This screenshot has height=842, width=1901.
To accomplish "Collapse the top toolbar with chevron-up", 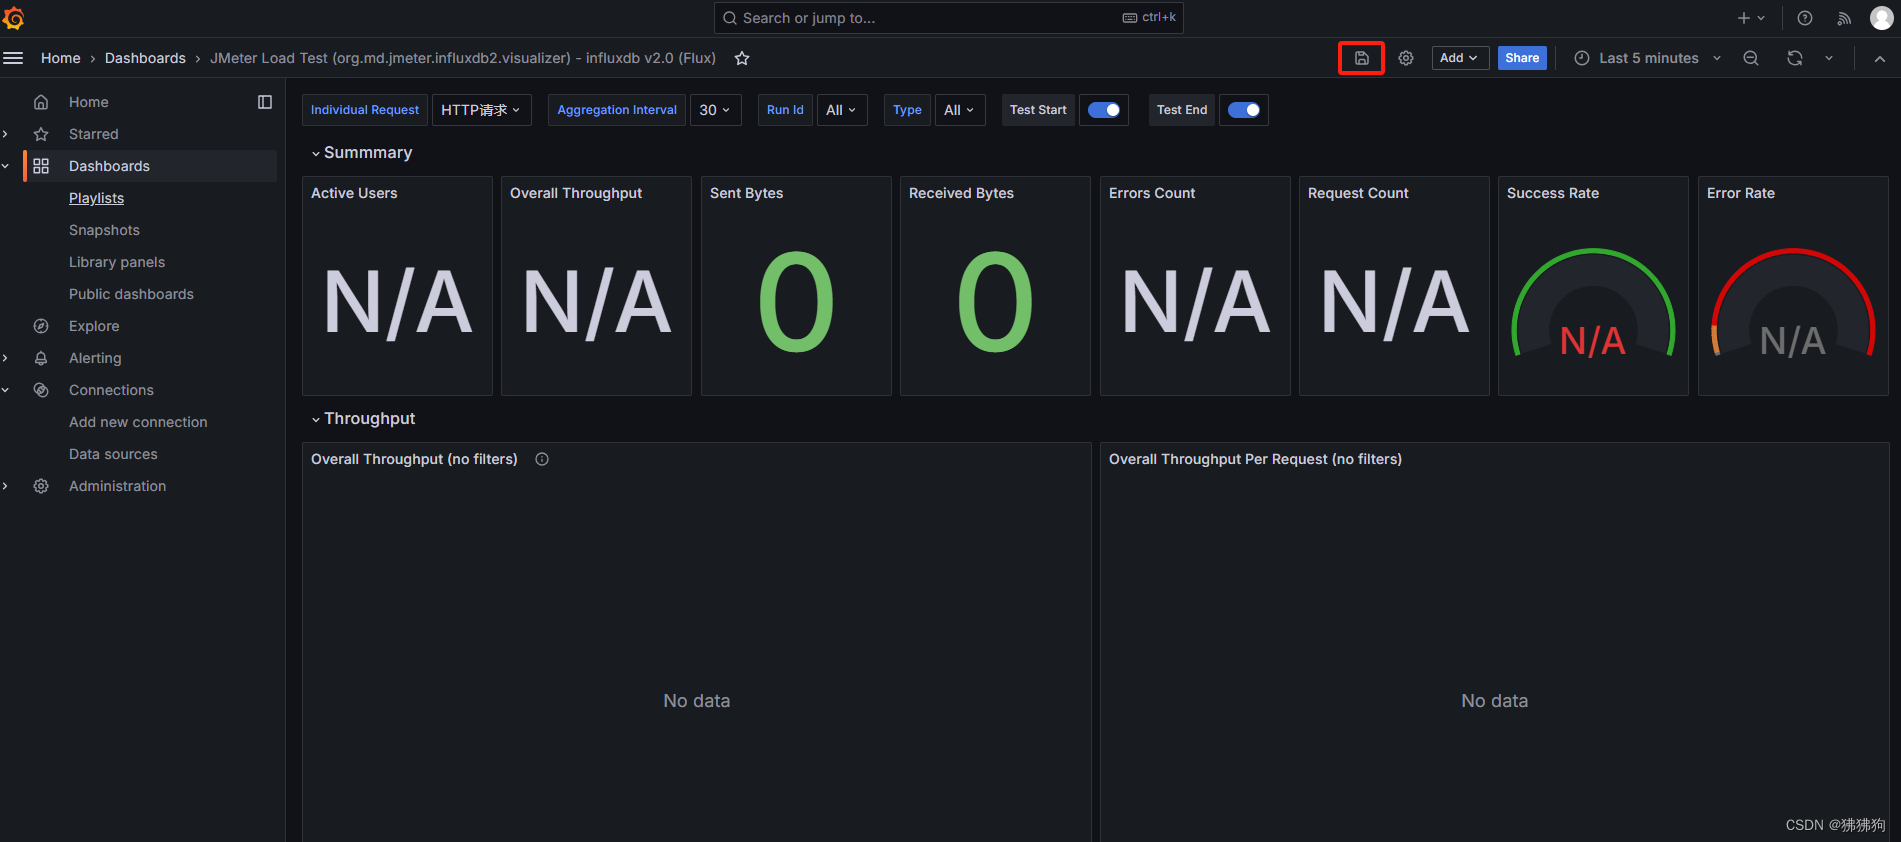I will 1880,58.
